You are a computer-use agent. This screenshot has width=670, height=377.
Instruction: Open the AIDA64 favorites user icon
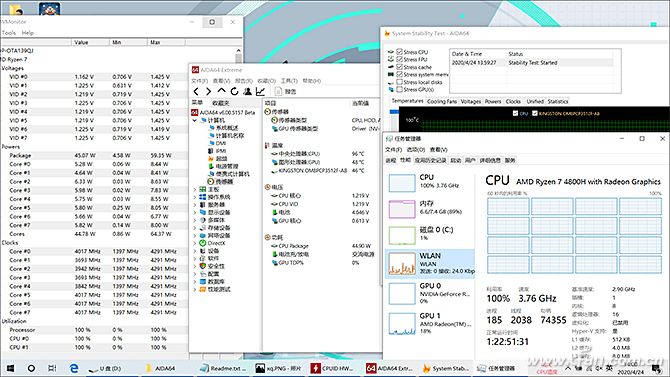(x=247, y=91)
